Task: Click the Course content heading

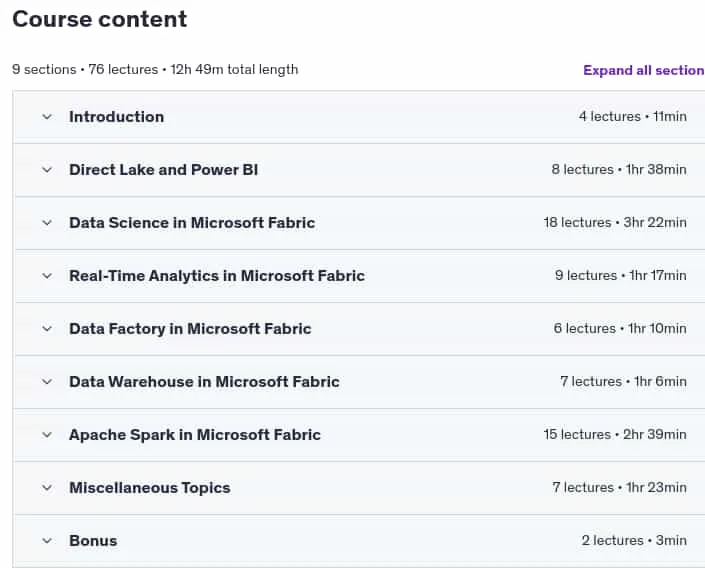Action: tap(99, 19)
